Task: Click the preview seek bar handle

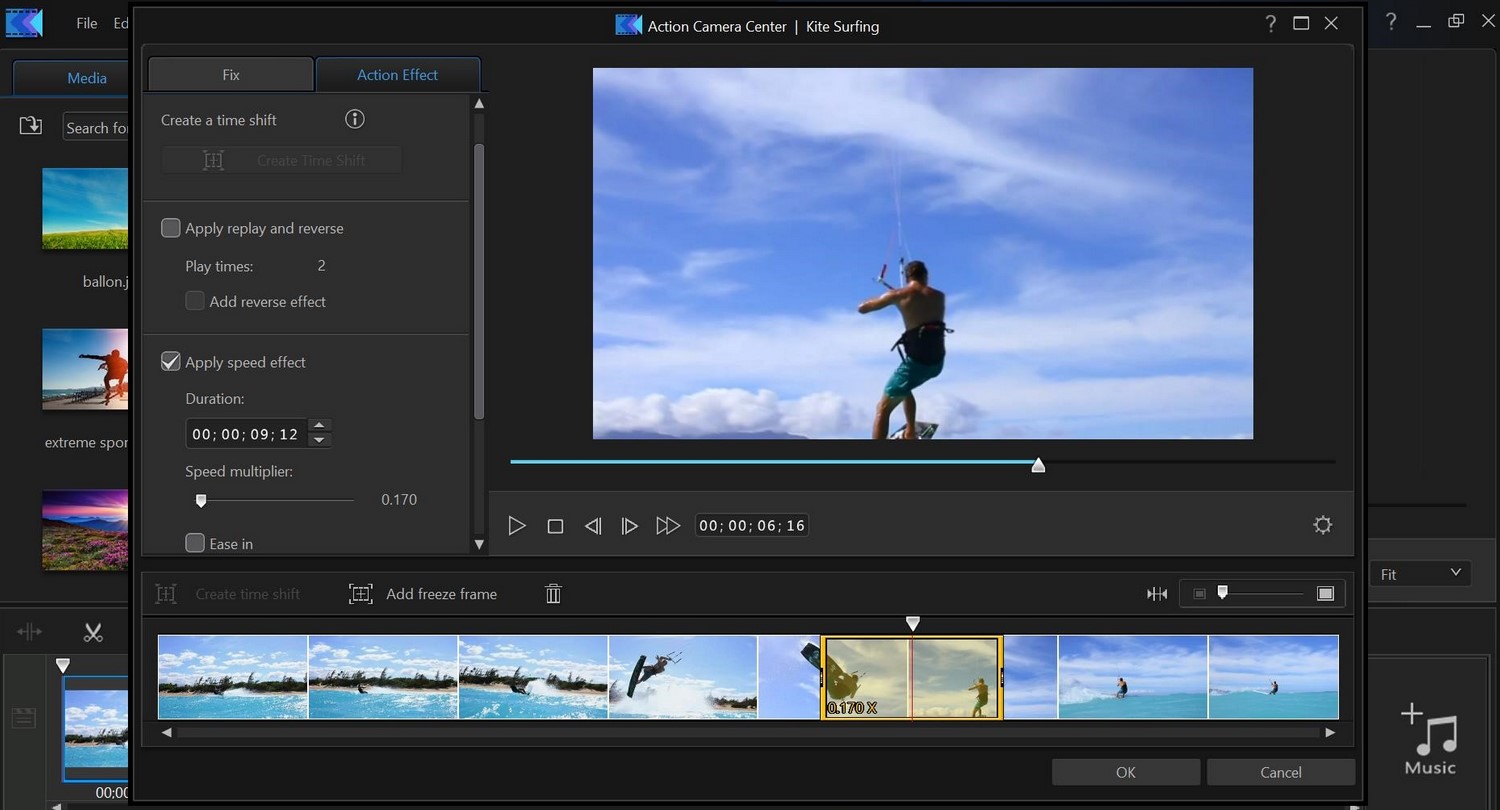Action: (x=1038, y=465)
